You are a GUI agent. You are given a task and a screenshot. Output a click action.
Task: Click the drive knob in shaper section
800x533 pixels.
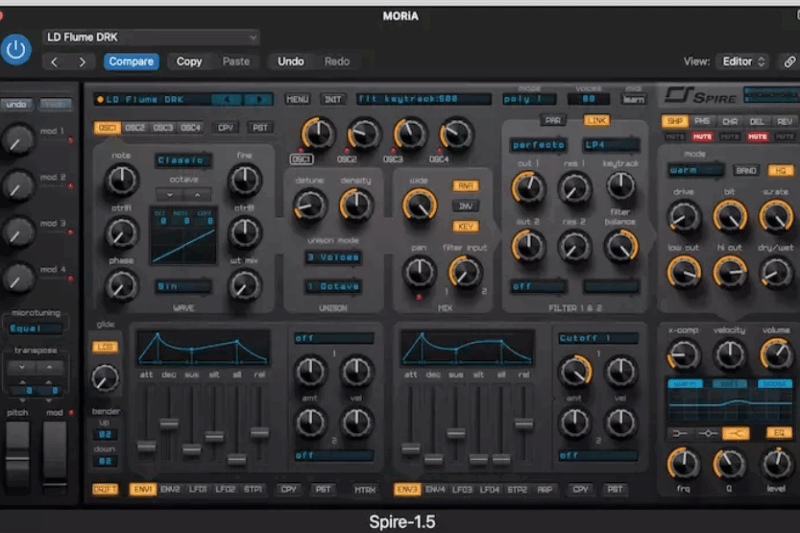pos(684,216)
